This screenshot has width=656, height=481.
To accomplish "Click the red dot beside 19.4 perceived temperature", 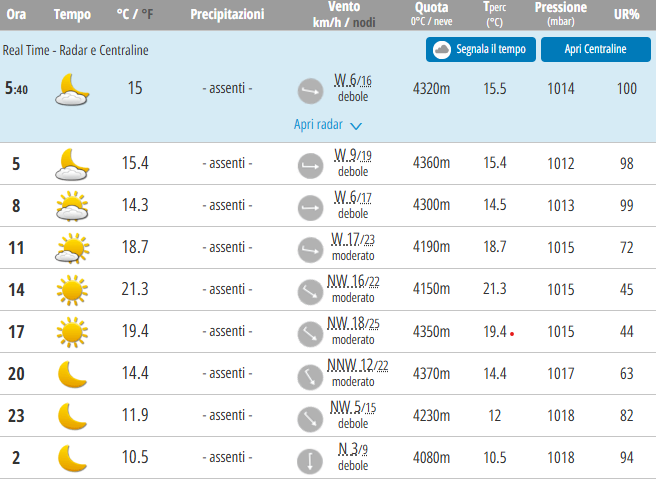I will click(x=512, y=333).
